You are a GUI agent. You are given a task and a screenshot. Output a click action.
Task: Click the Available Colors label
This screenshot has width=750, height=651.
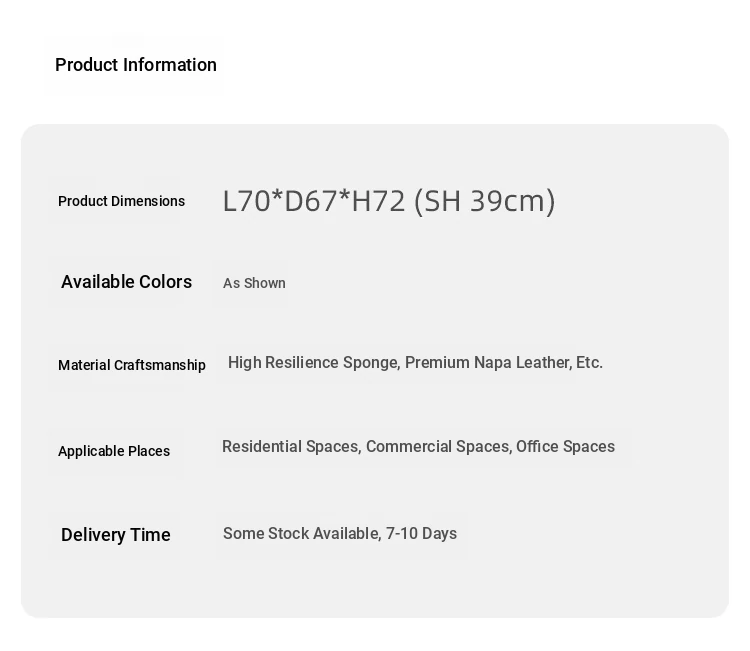(x=126, y=282)
